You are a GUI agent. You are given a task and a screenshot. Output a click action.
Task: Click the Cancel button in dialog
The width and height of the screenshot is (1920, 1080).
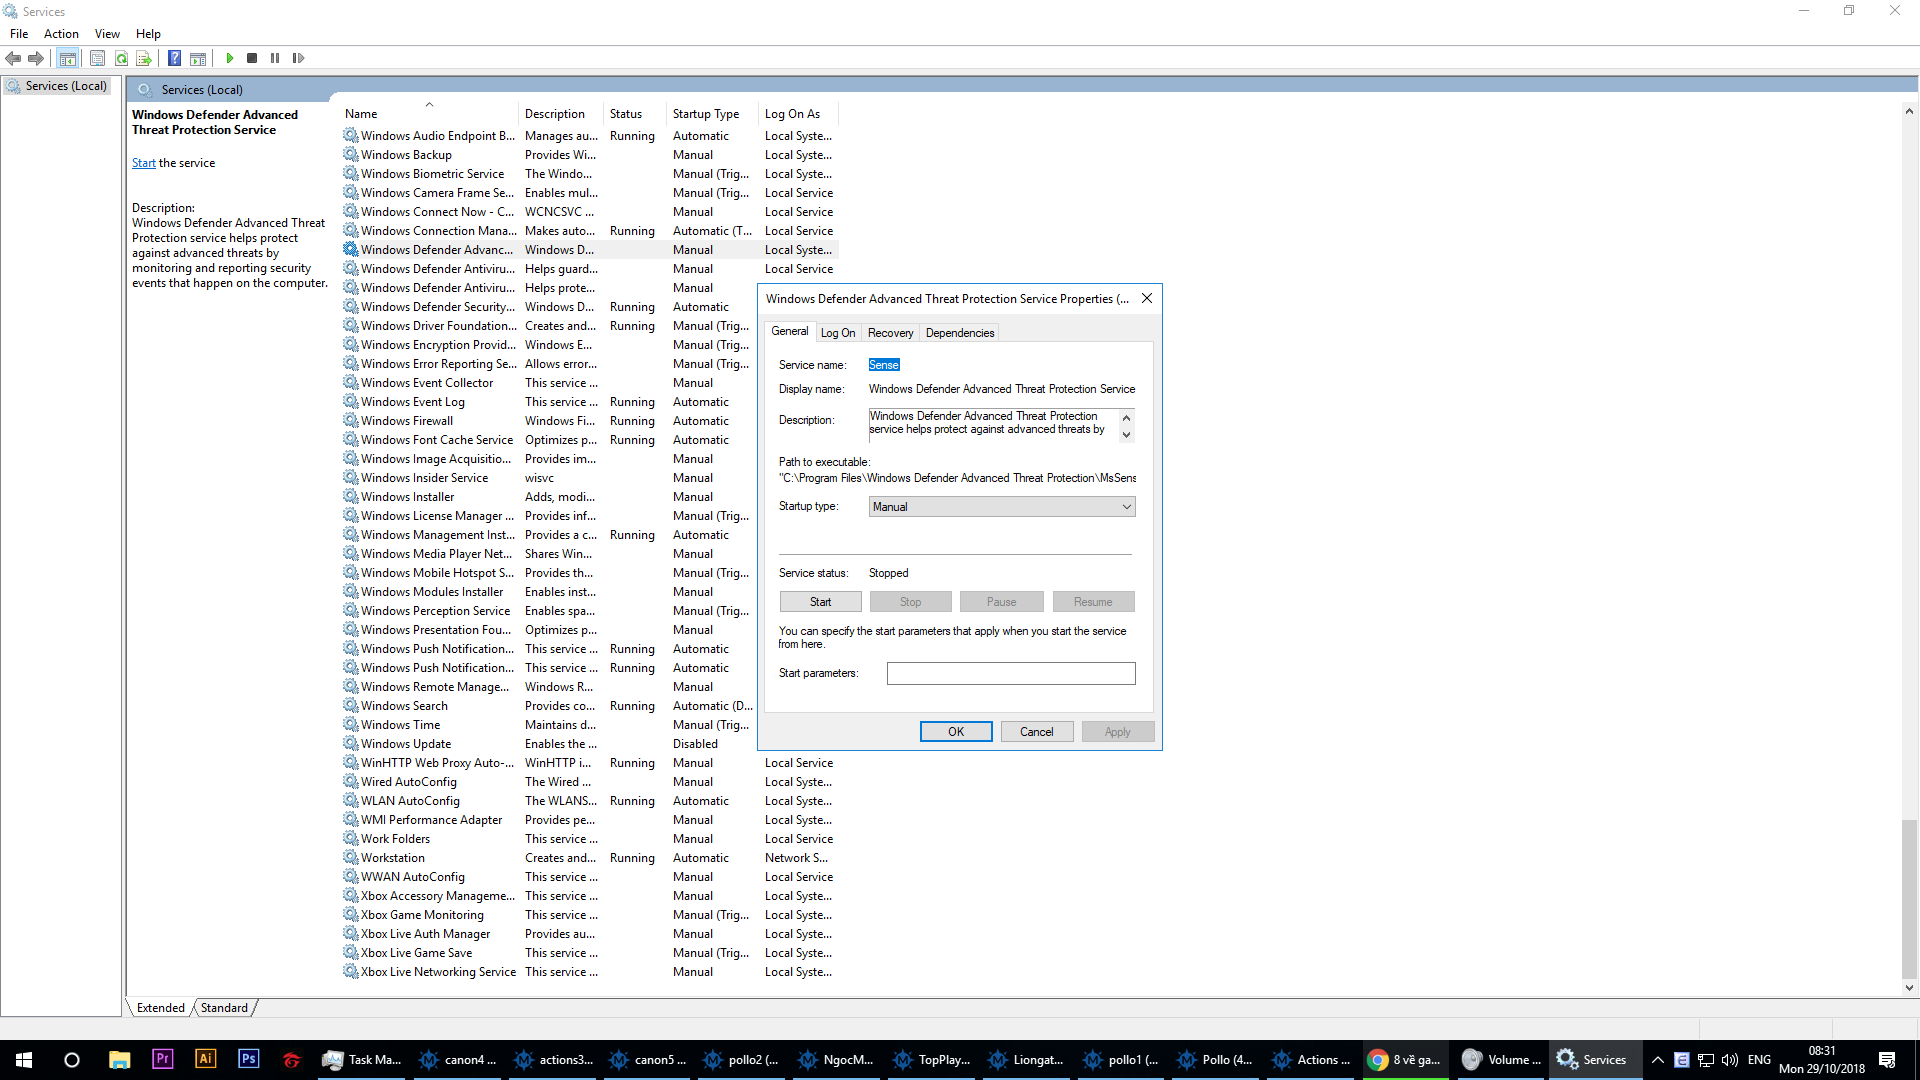click(x=1036, y=731)
